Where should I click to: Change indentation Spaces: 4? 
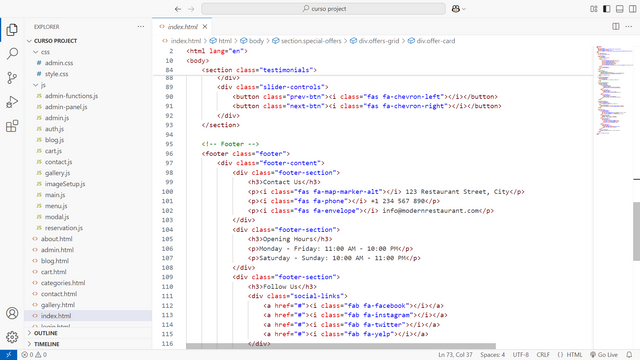coord(493,355)
